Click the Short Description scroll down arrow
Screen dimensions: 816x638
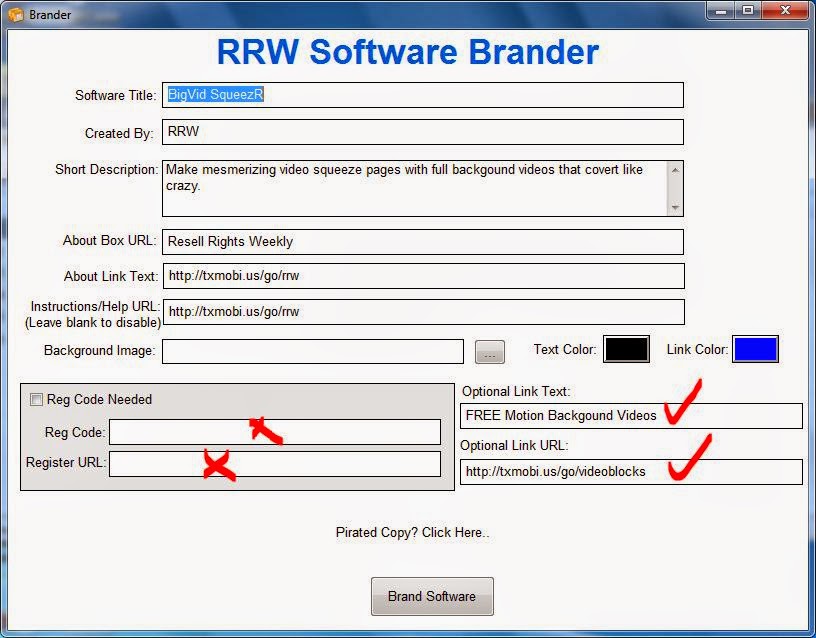675,207
